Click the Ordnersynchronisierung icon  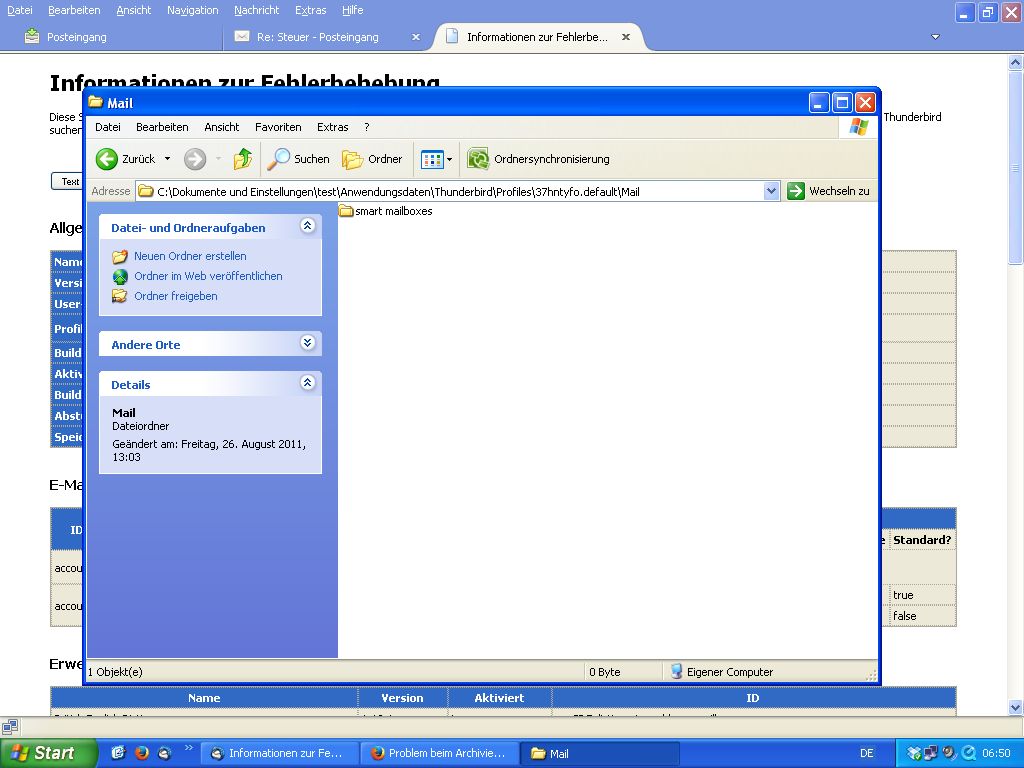pos(478,159)
